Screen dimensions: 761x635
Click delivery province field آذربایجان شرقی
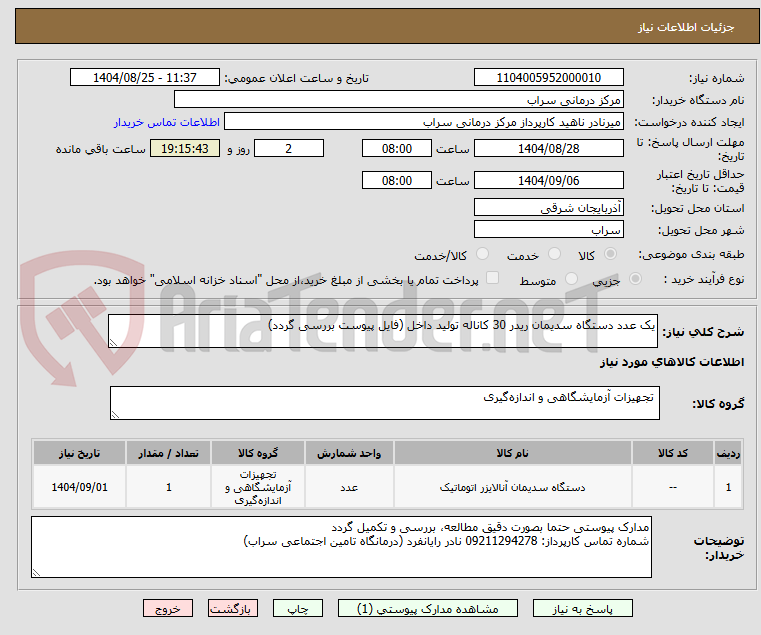[x=548, y=207]
